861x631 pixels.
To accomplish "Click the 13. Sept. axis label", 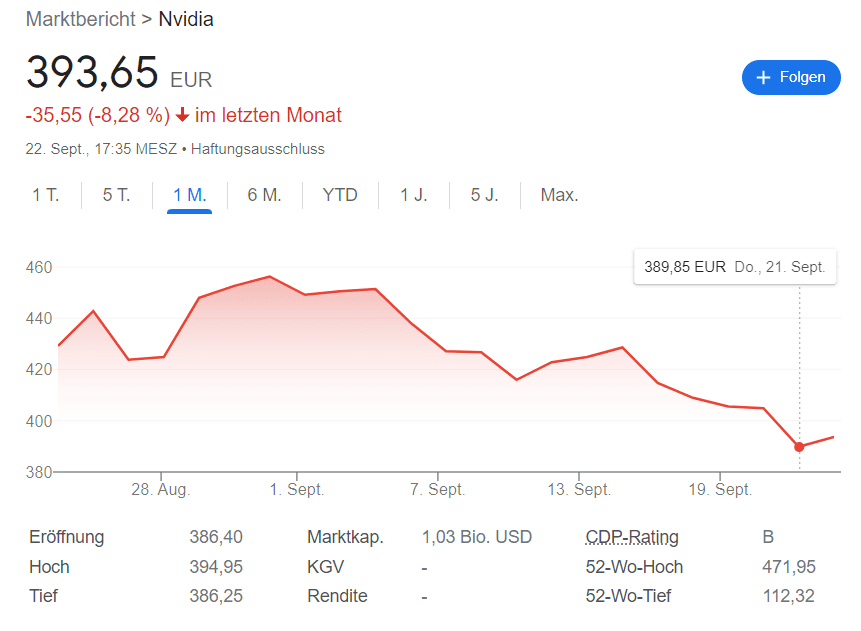I will click(579, 489).
